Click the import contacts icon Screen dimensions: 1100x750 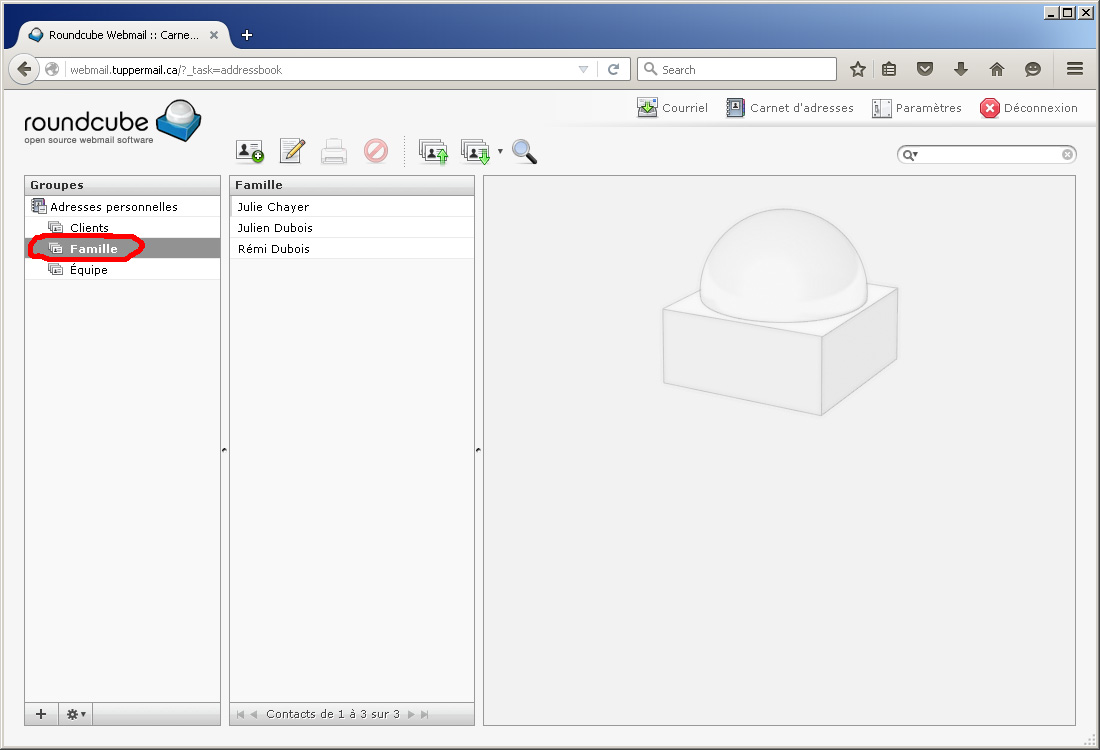(x=433, y=152)
